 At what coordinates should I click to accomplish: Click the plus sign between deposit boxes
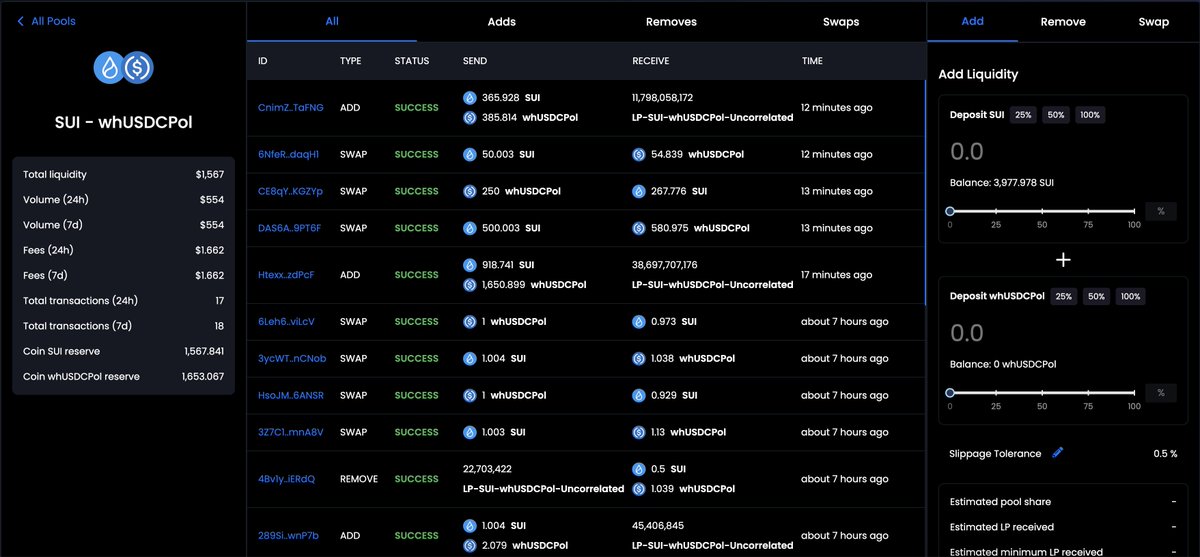click(x=1064, y=259)
